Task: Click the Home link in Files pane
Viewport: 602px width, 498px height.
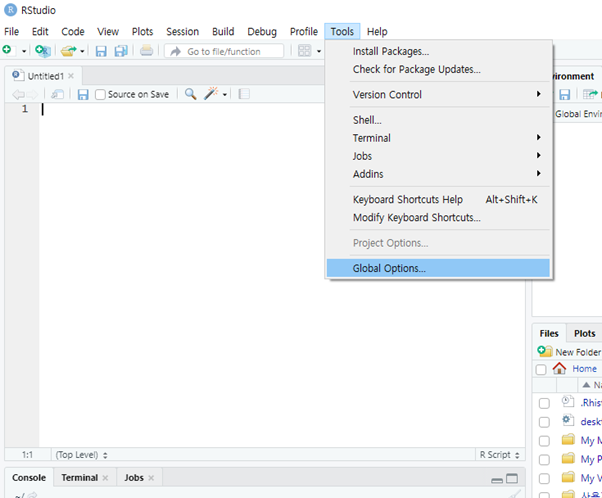Action: [x=584, y=369]
